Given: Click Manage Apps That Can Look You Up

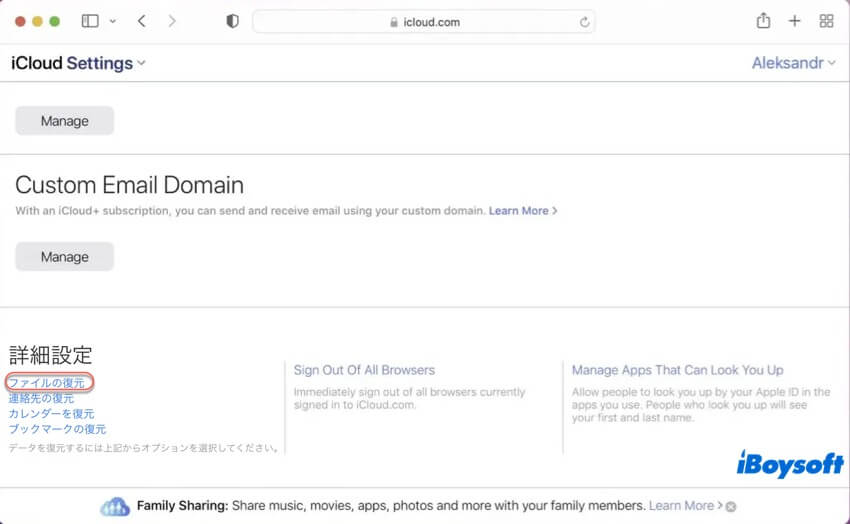Looking at the screenshot, I should [x=678, y=370].
